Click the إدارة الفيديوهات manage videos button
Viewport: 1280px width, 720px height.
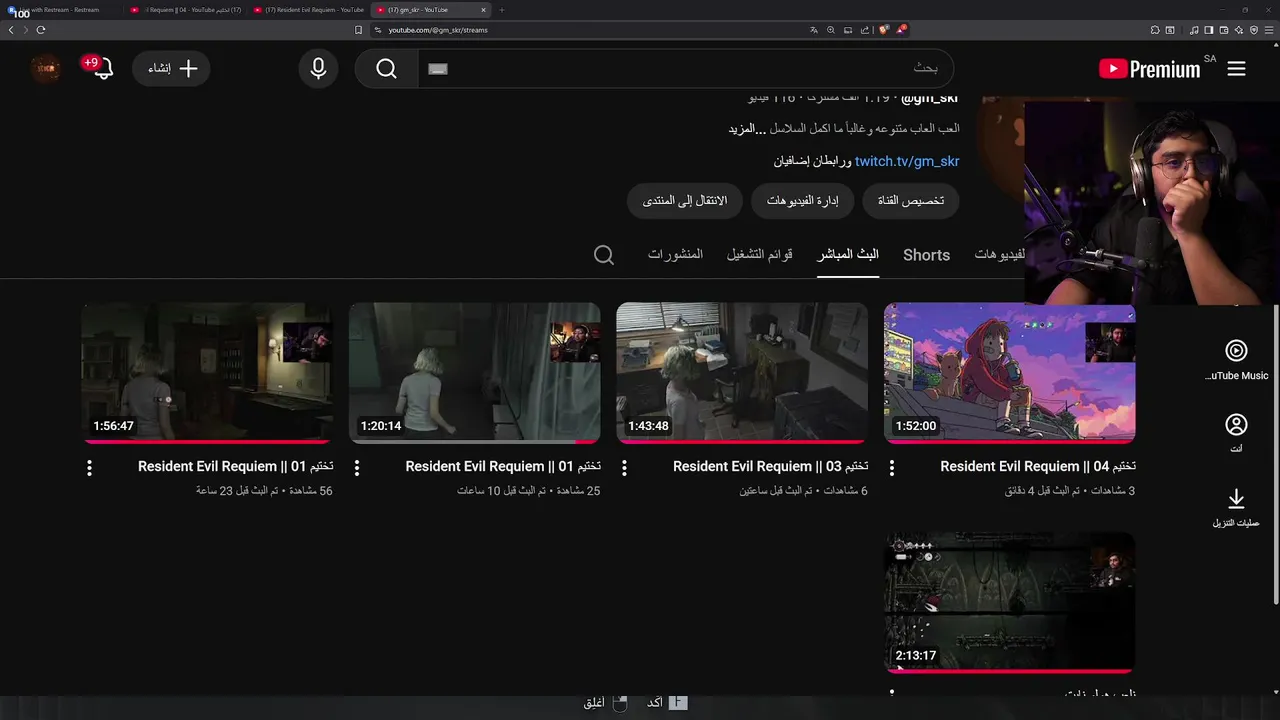pos(803,201)
